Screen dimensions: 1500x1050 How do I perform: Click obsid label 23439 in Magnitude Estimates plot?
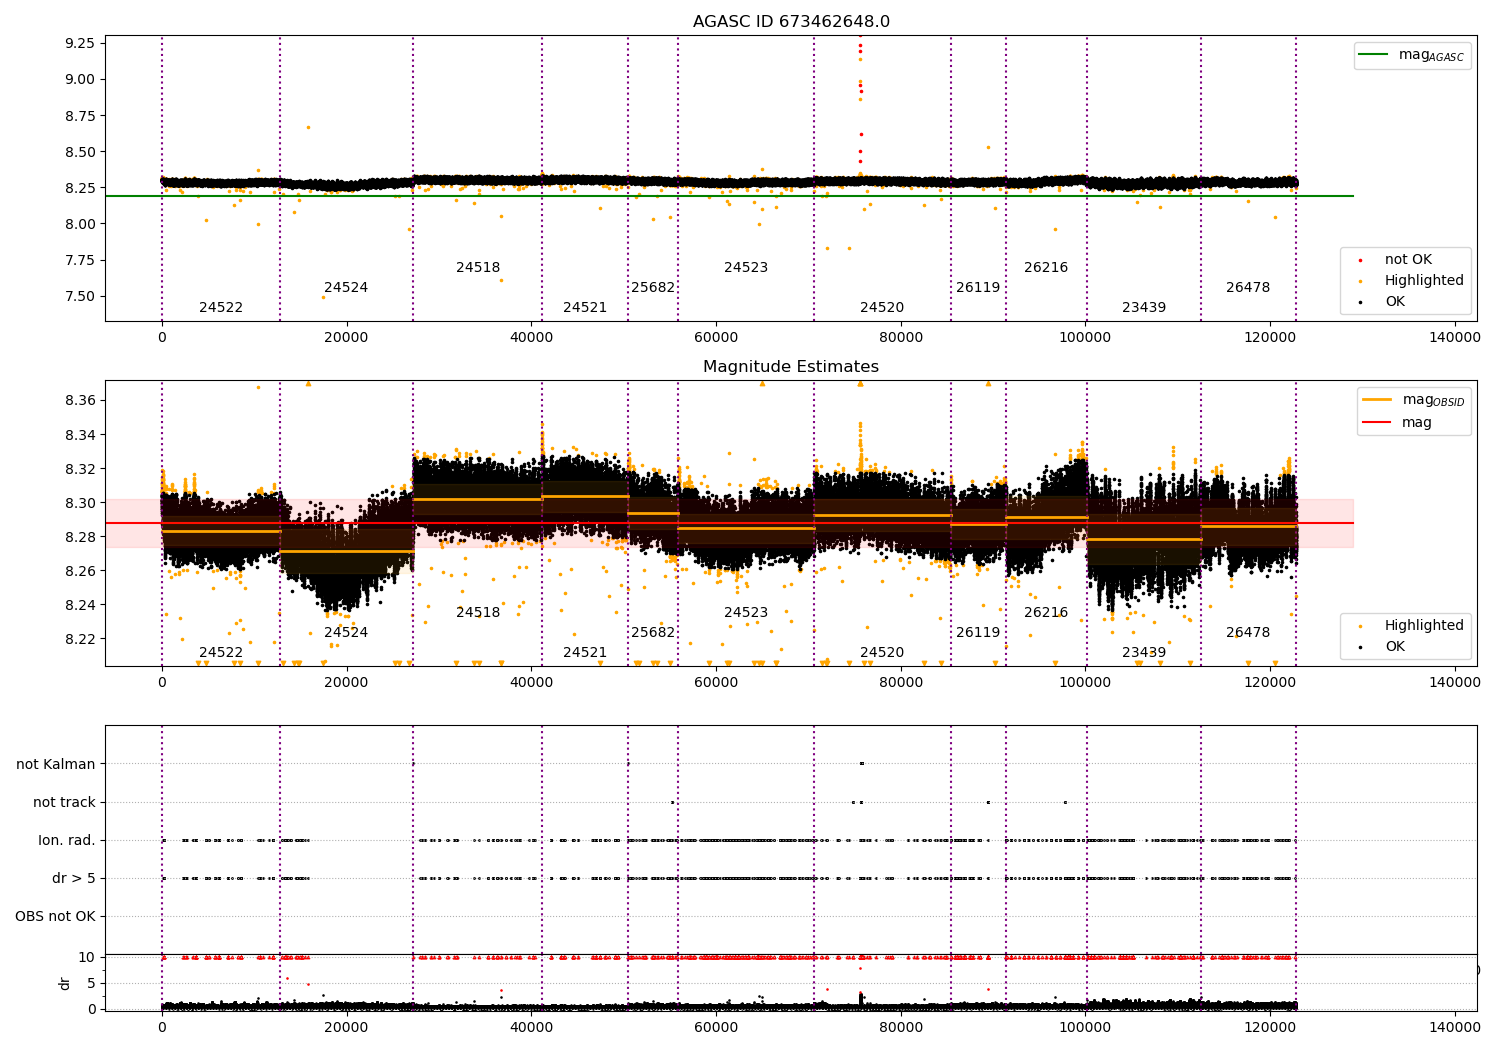(1144, 653)
